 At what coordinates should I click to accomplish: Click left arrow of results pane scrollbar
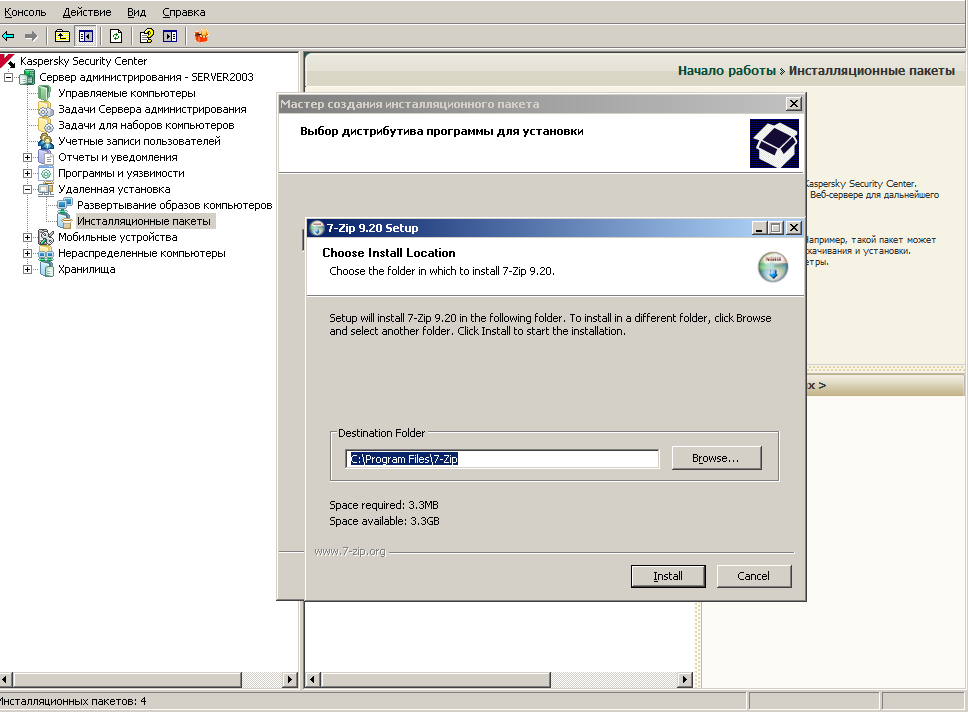312,680
